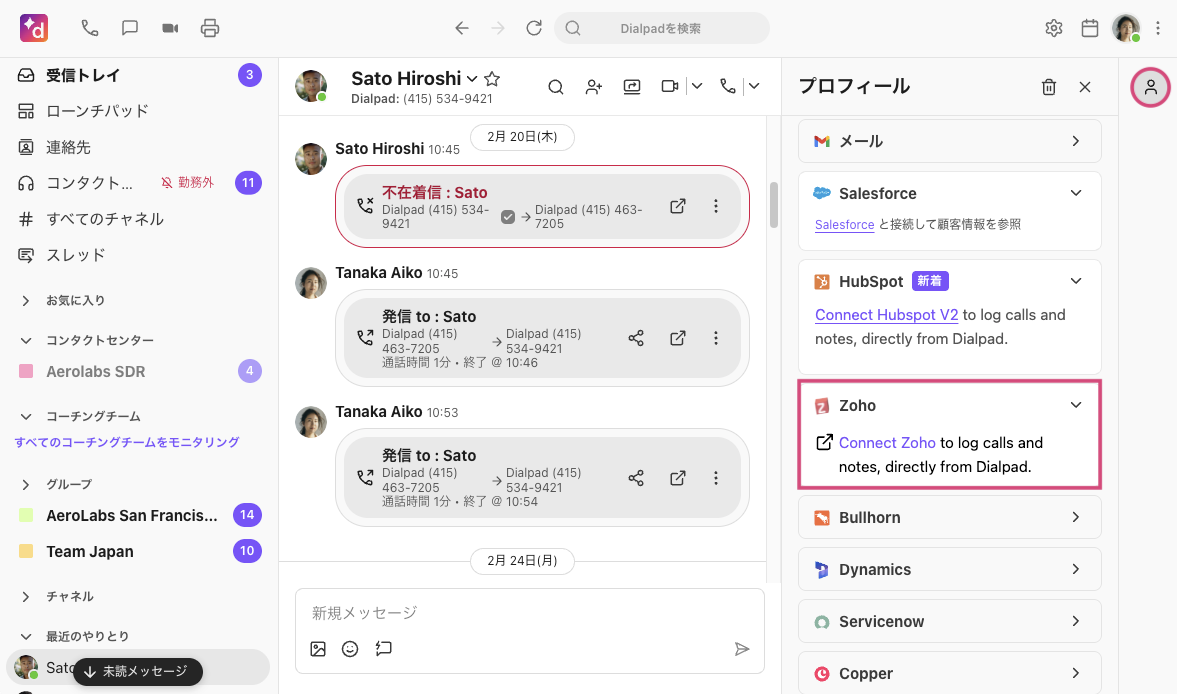This screenshot has height=694, width=1177.
Task: Open the emoji picker
Action: [350, 649]
